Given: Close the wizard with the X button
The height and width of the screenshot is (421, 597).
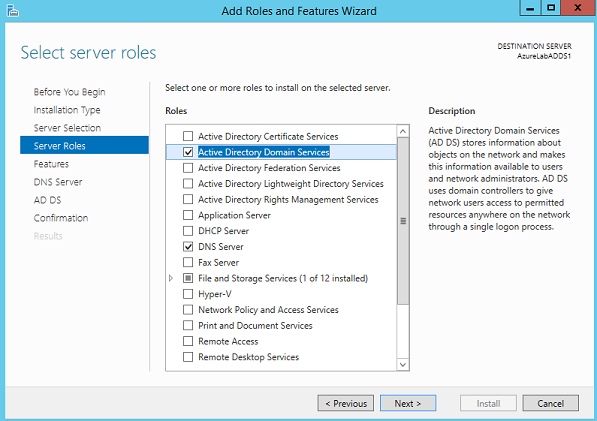Looking at the screenshot, I should coord(578,8).
